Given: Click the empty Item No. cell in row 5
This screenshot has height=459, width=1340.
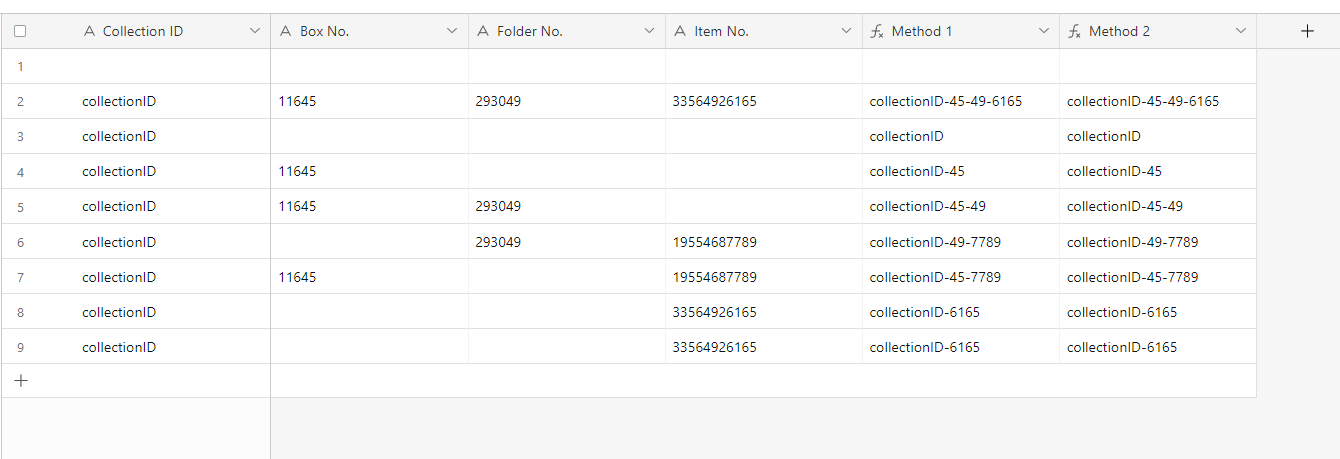Looking at the screenshot, I should click(x=764, y=206).
